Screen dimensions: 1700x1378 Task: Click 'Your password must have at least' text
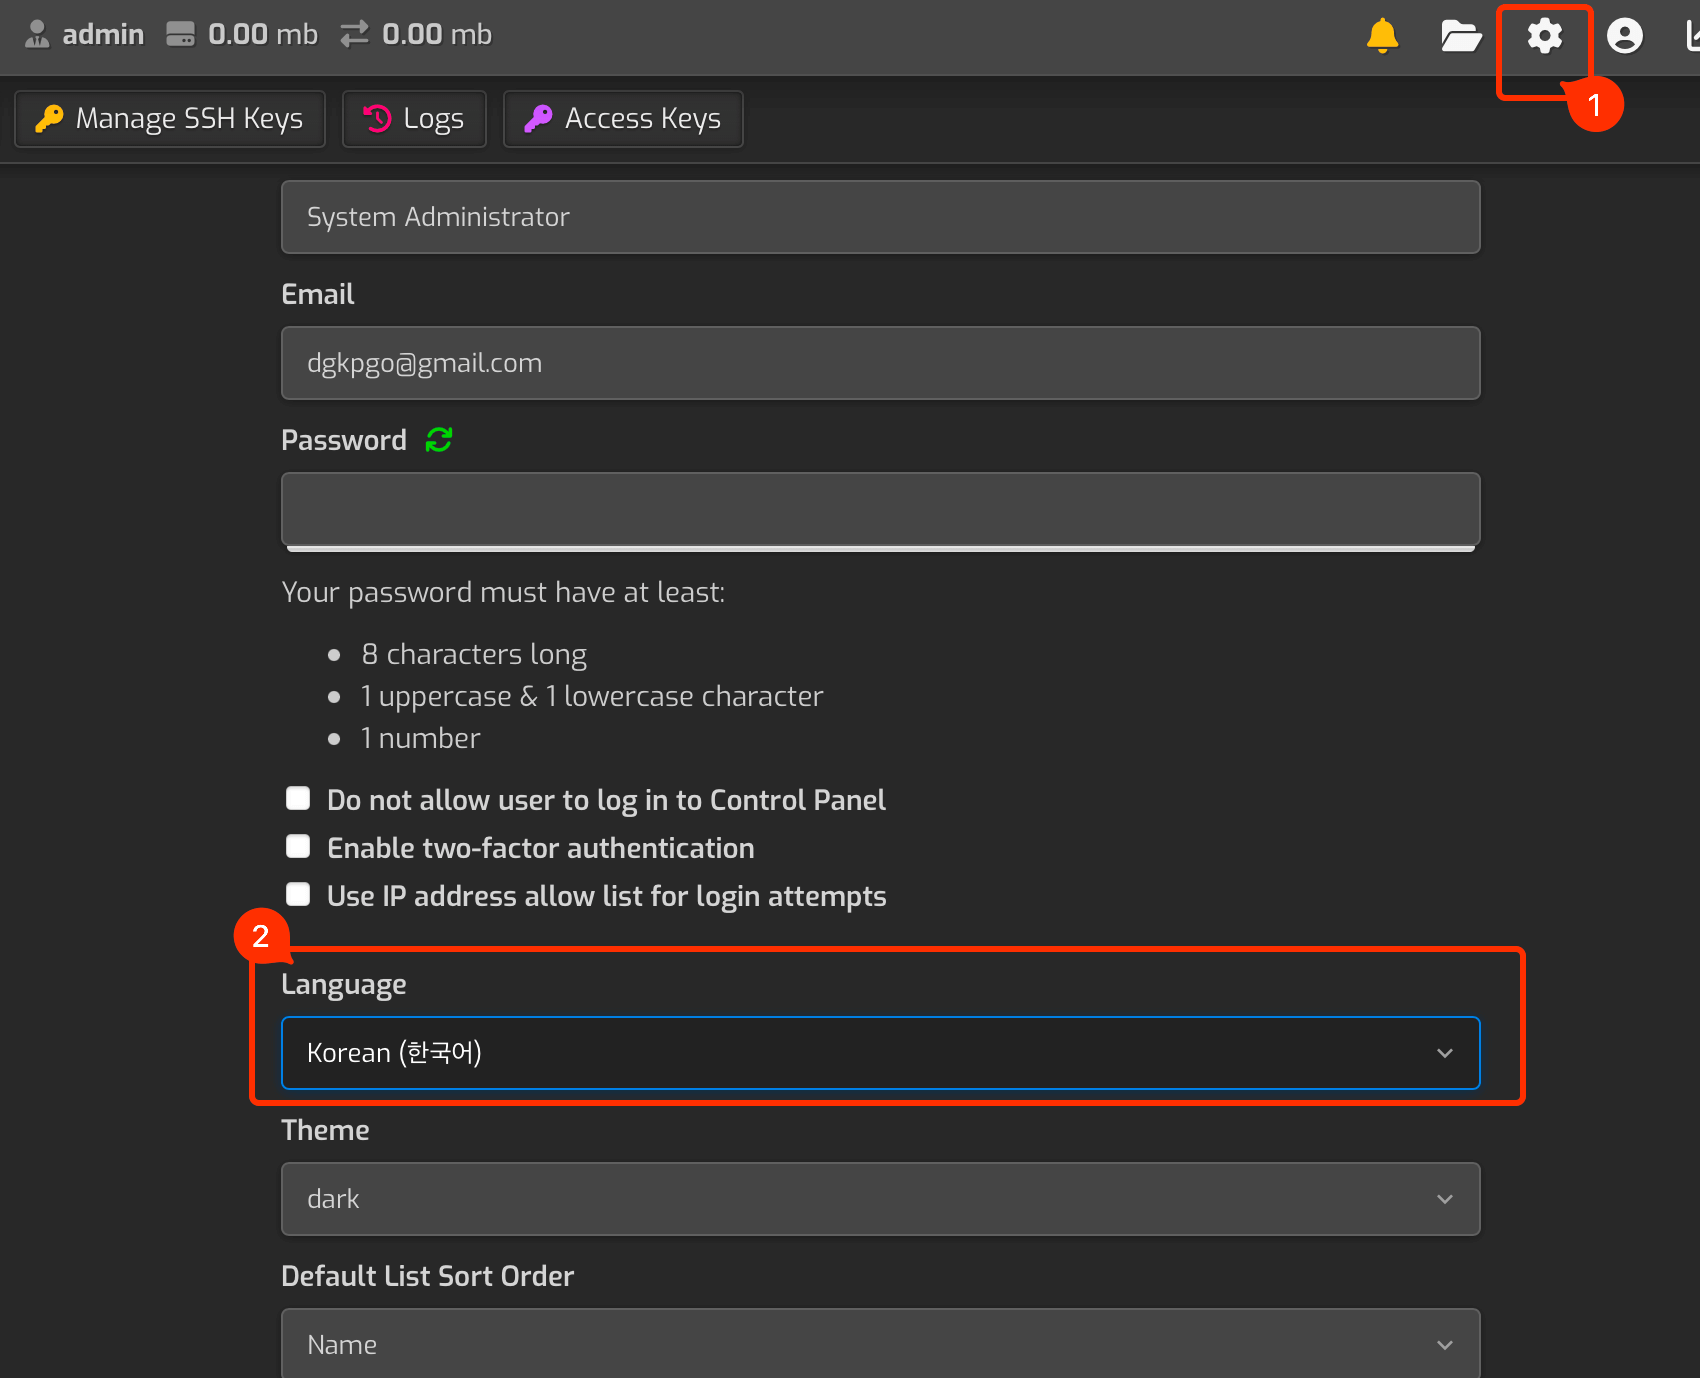pyautogui.click(x=503, y=593)
